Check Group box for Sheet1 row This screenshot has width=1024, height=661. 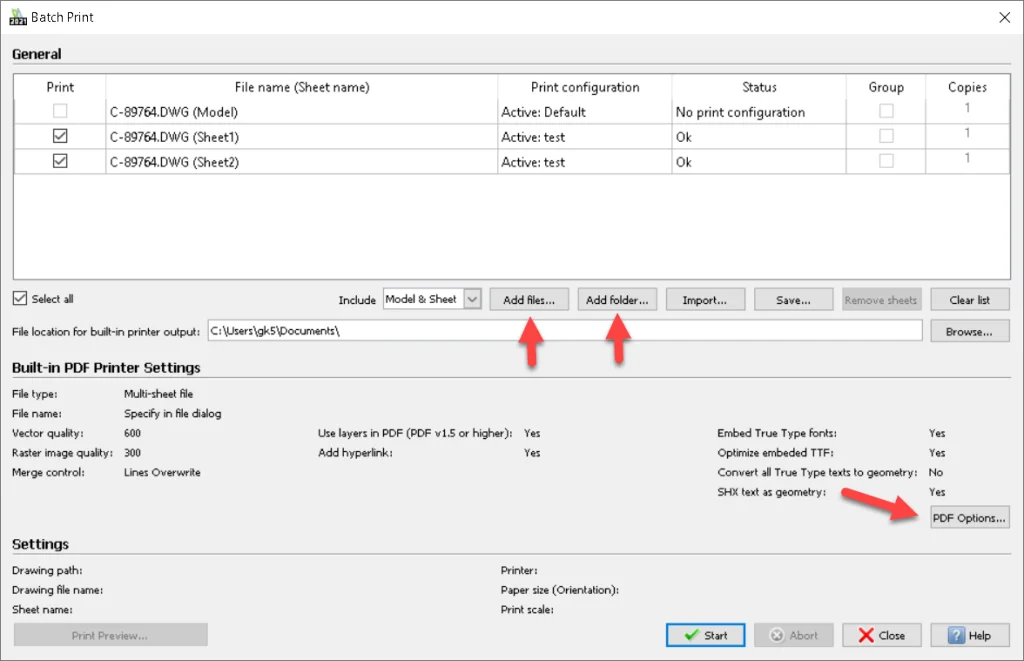[x=886, y=137]
